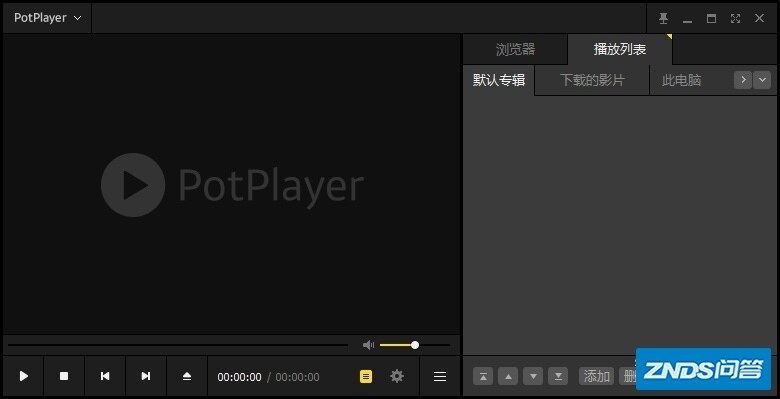Screen dimensions: 780x399
Task: Skip to the next track
Action: [146, 377]
